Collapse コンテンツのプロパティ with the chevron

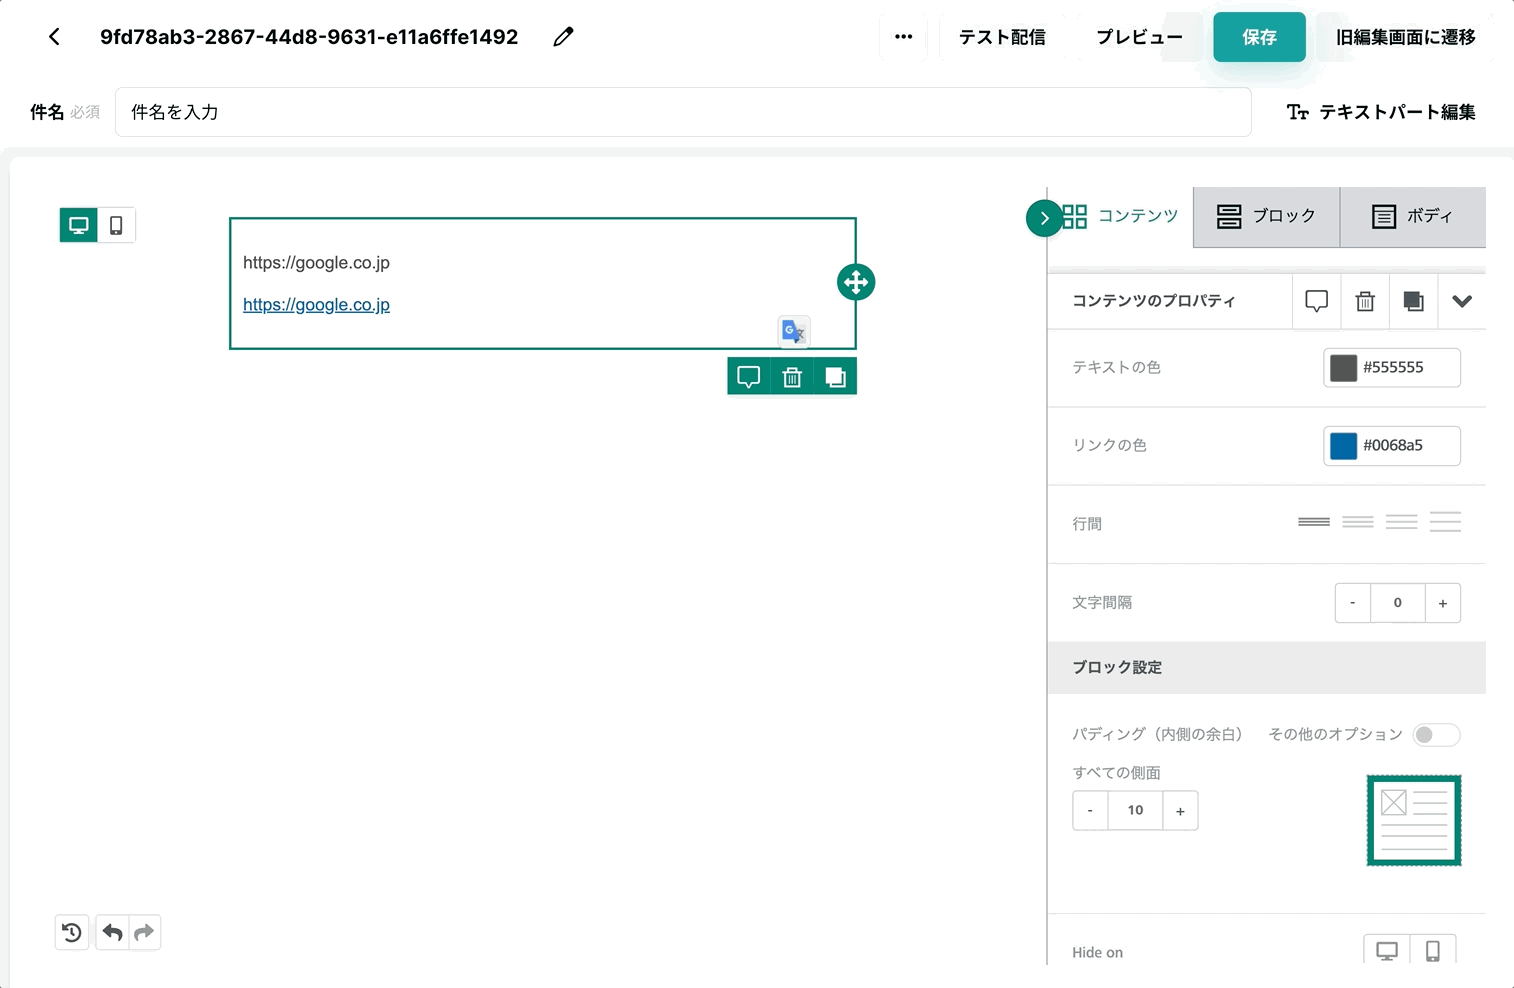pyautogui.click(x=1462, y=301)
